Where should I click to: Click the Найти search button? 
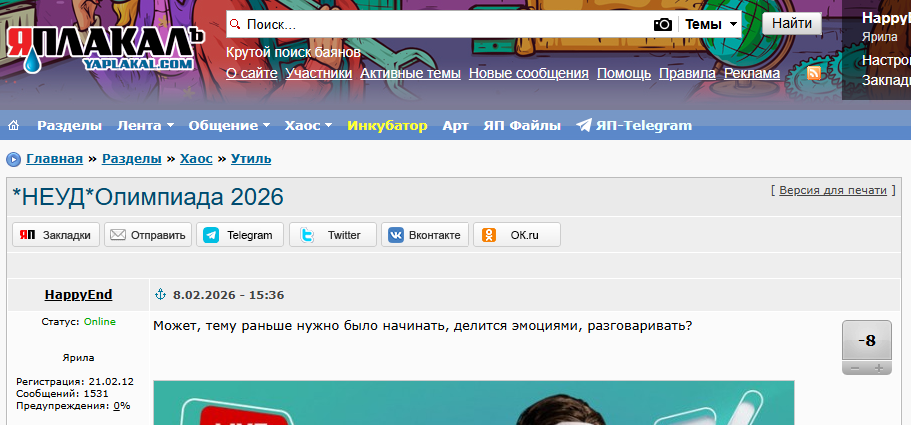pos(792,24)
